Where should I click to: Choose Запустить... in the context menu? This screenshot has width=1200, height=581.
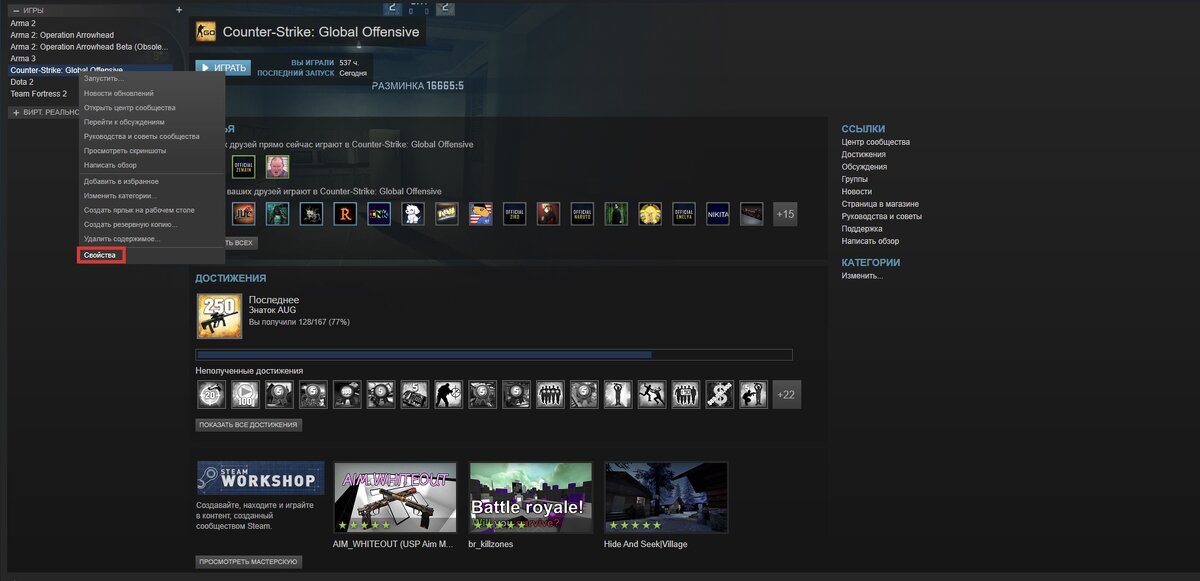click(104, 78)
